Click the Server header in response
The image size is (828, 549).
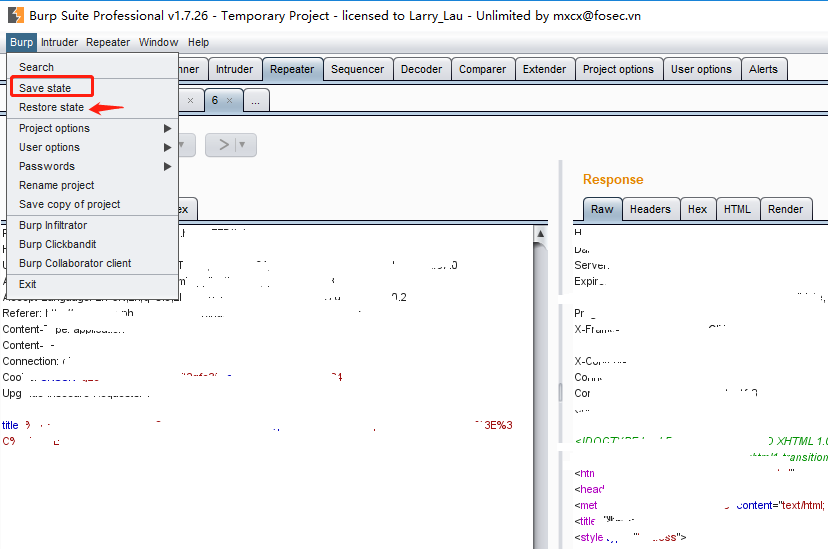click(x=591, y=265)
